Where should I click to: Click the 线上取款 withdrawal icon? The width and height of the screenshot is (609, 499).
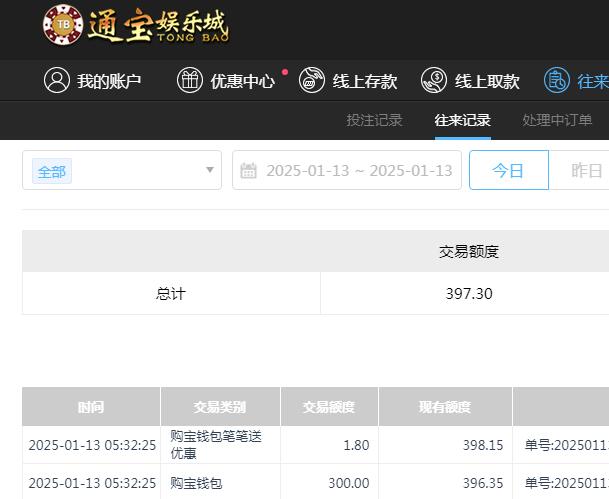(x=434, y=80)
